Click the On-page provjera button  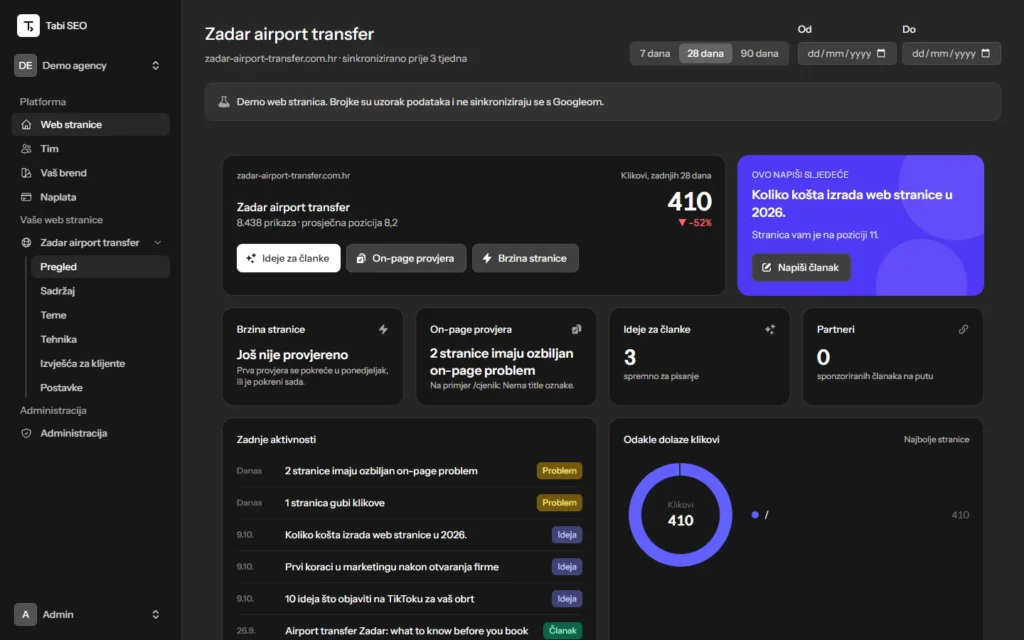click(x=406, y=258)
